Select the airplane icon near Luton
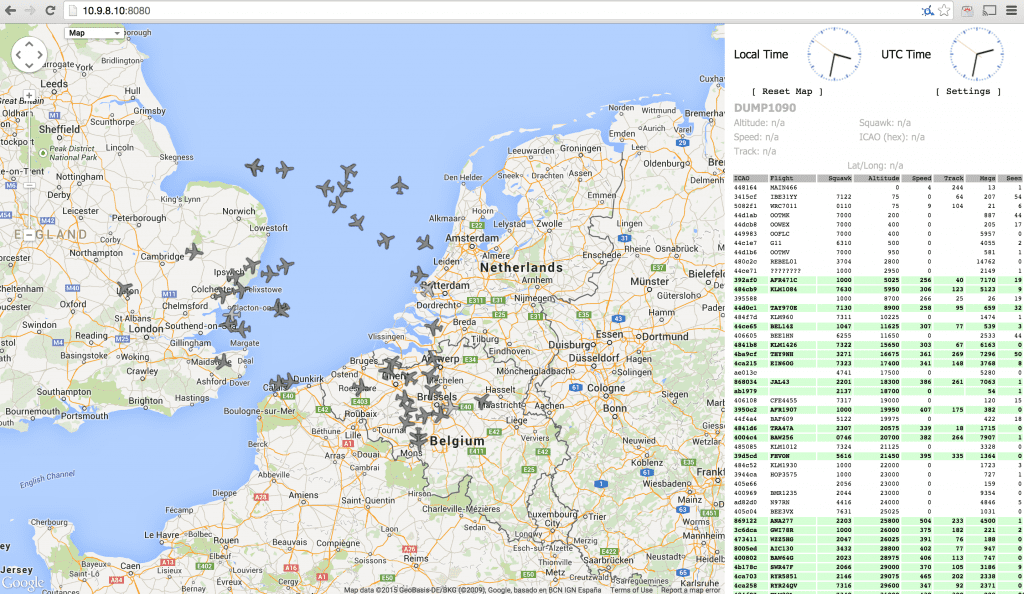Viewport: 1024px width, 594px height. coord(124,290)
